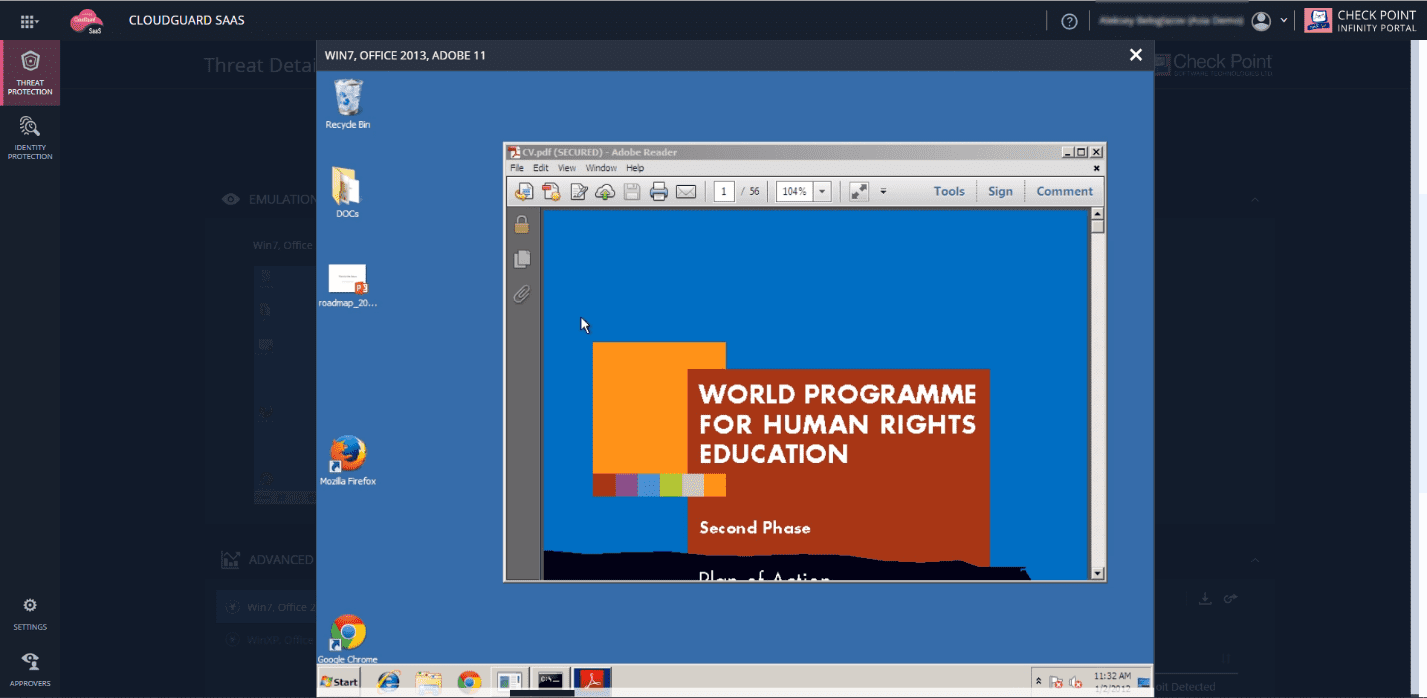Click the email envelope icon in toolbar
This screenshot has width=1427, height=698.
685,192
